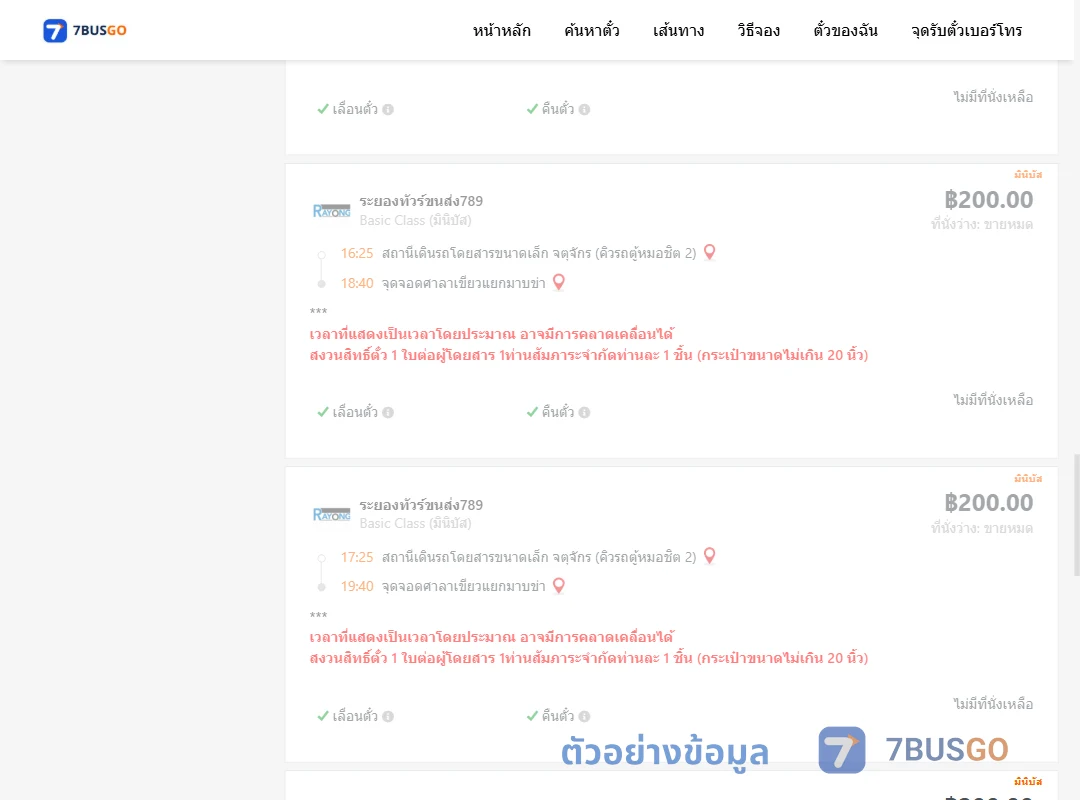
Task: Click map pin for 18:40 arrival stop
Action: [x=559, y=283]
